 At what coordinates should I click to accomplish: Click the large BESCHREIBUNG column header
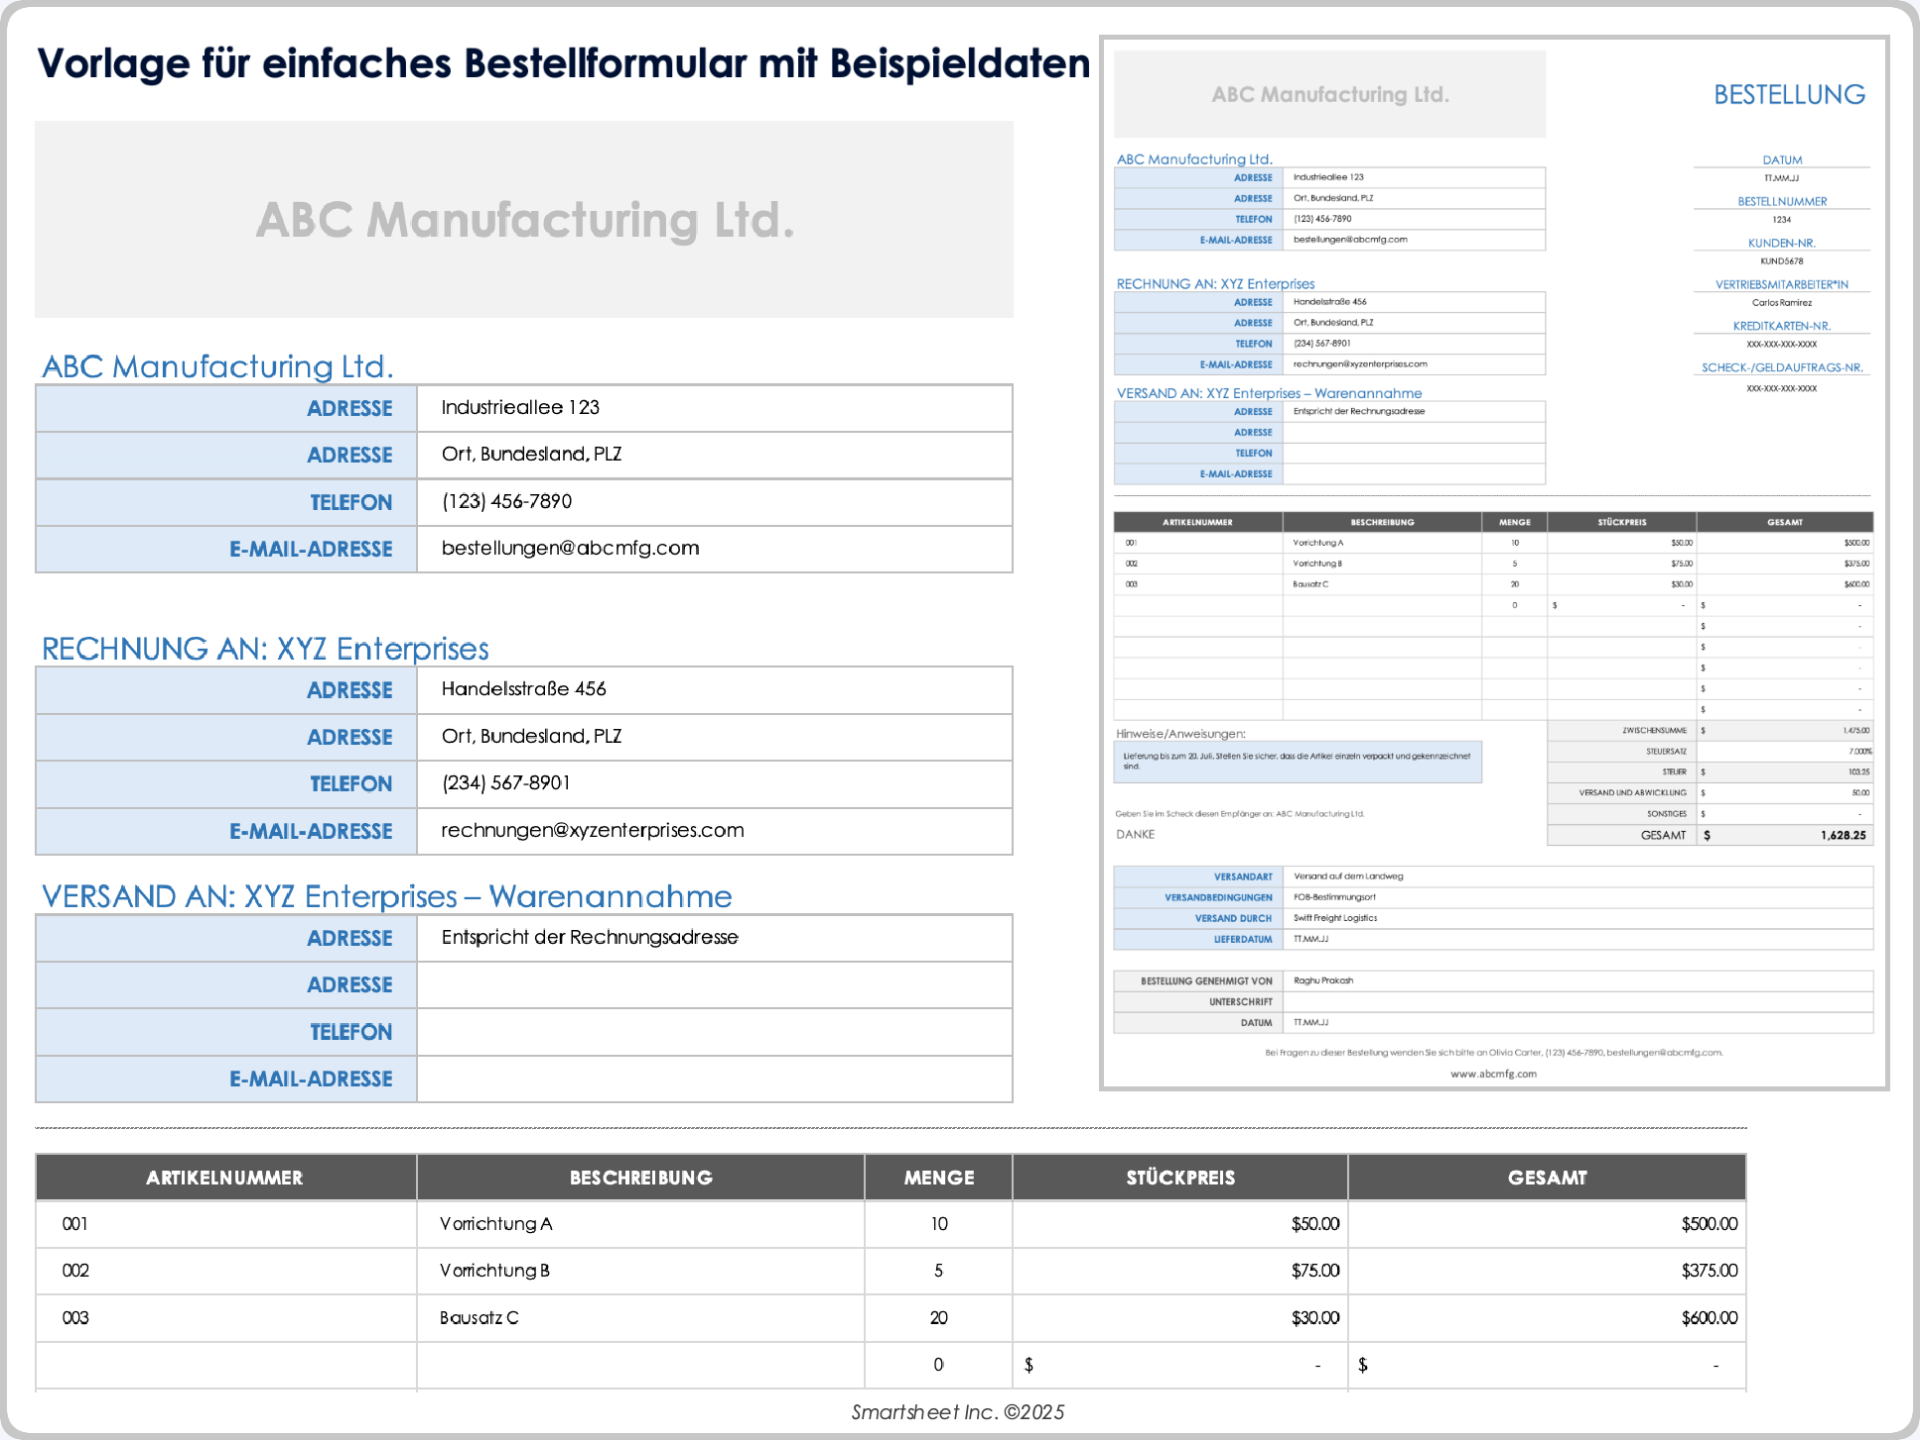(x=641, y=1177)
